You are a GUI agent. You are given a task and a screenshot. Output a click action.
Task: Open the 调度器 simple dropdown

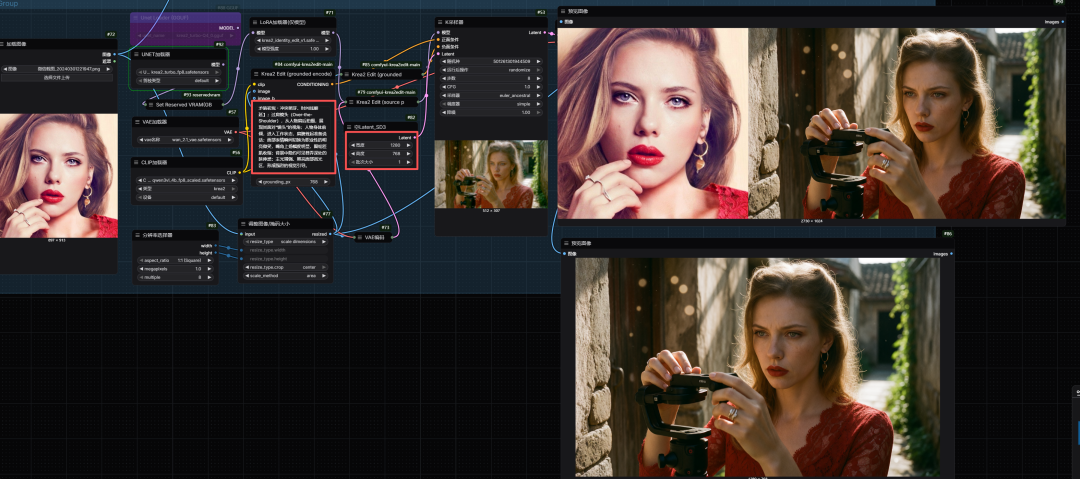click(x=492, y=103)
